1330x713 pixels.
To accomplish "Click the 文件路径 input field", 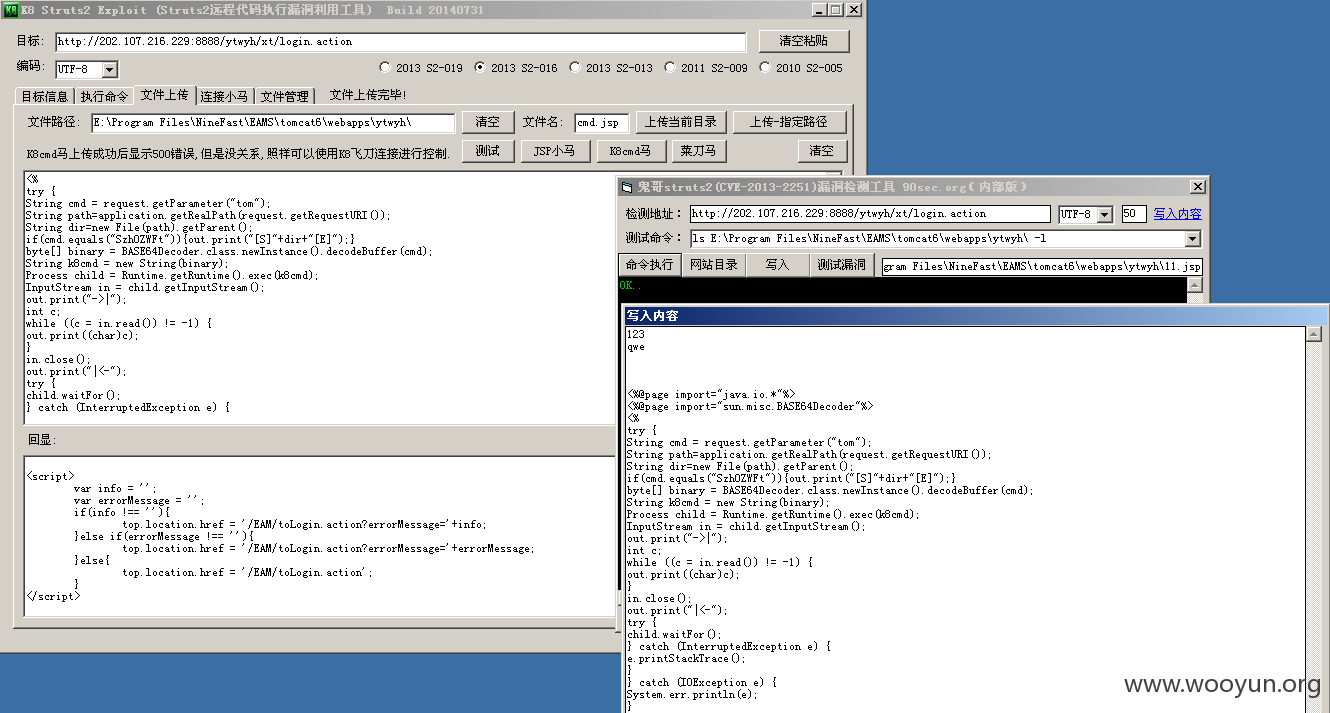I will pos(273,122).
